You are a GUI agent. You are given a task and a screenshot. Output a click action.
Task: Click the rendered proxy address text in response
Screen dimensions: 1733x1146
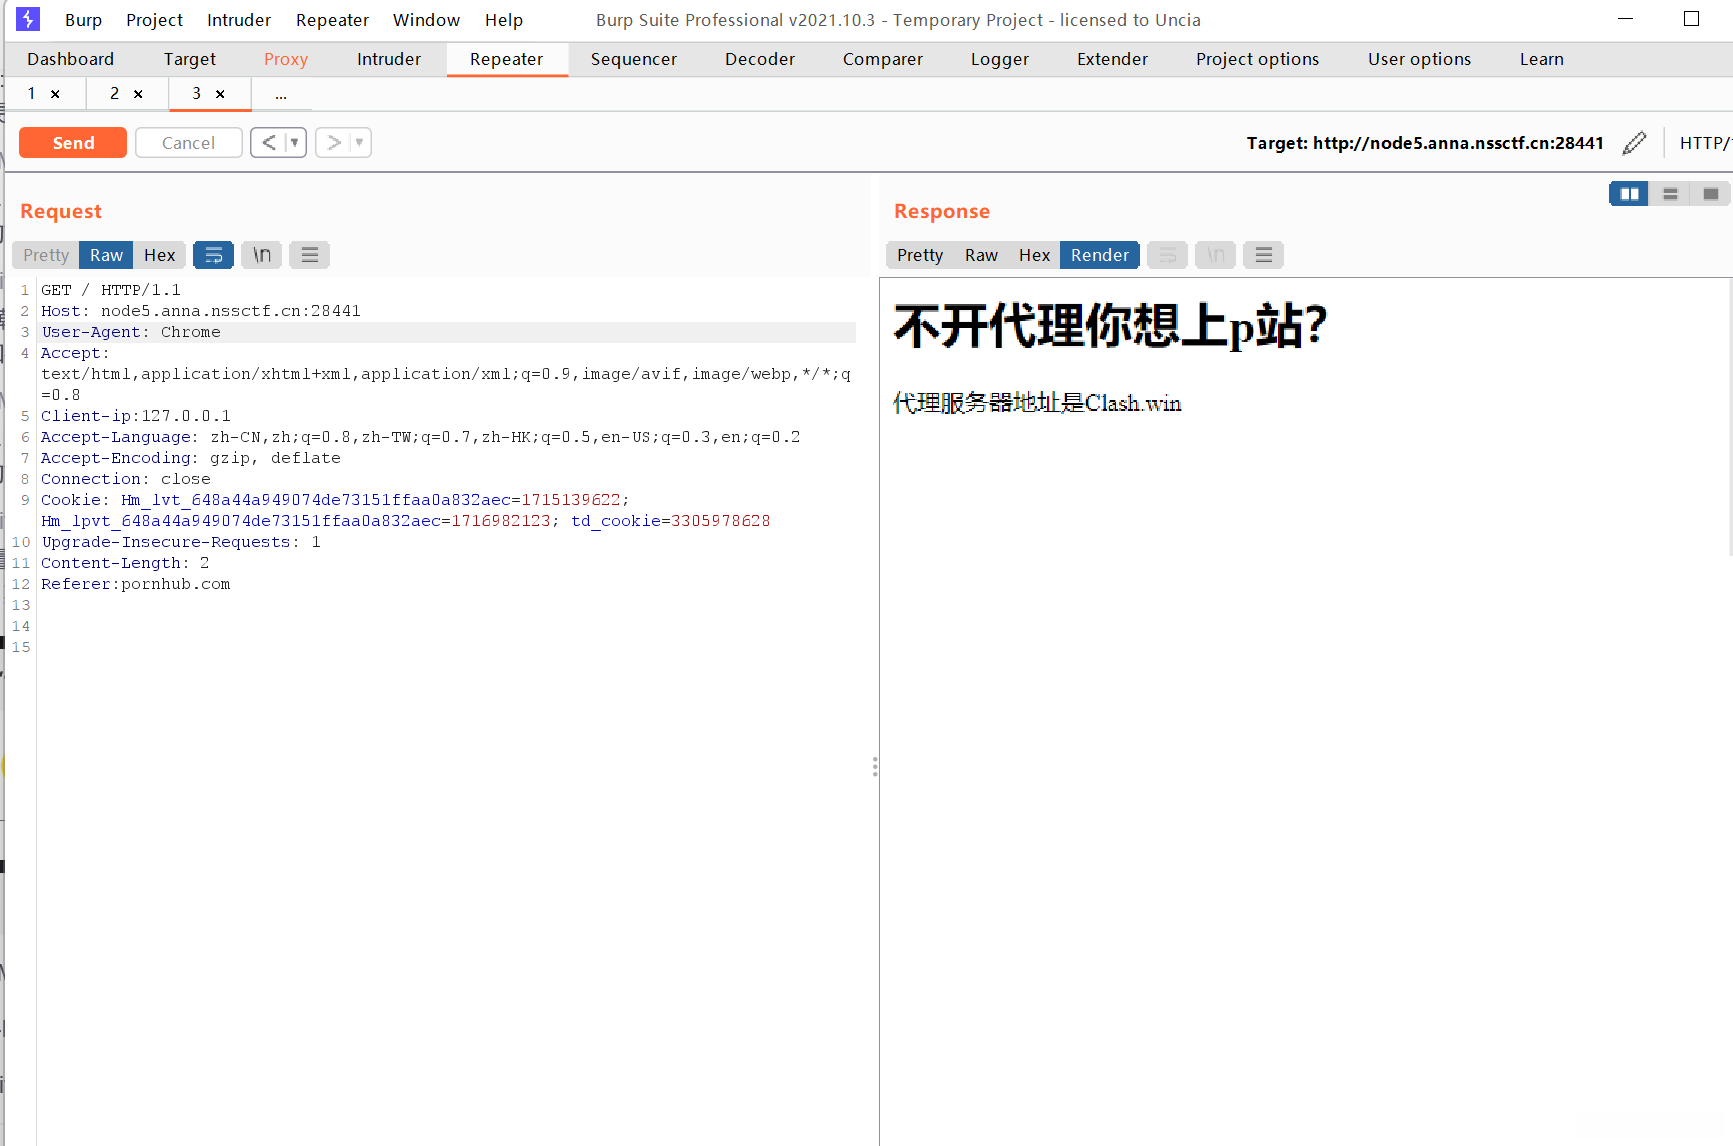(1037, 403)
